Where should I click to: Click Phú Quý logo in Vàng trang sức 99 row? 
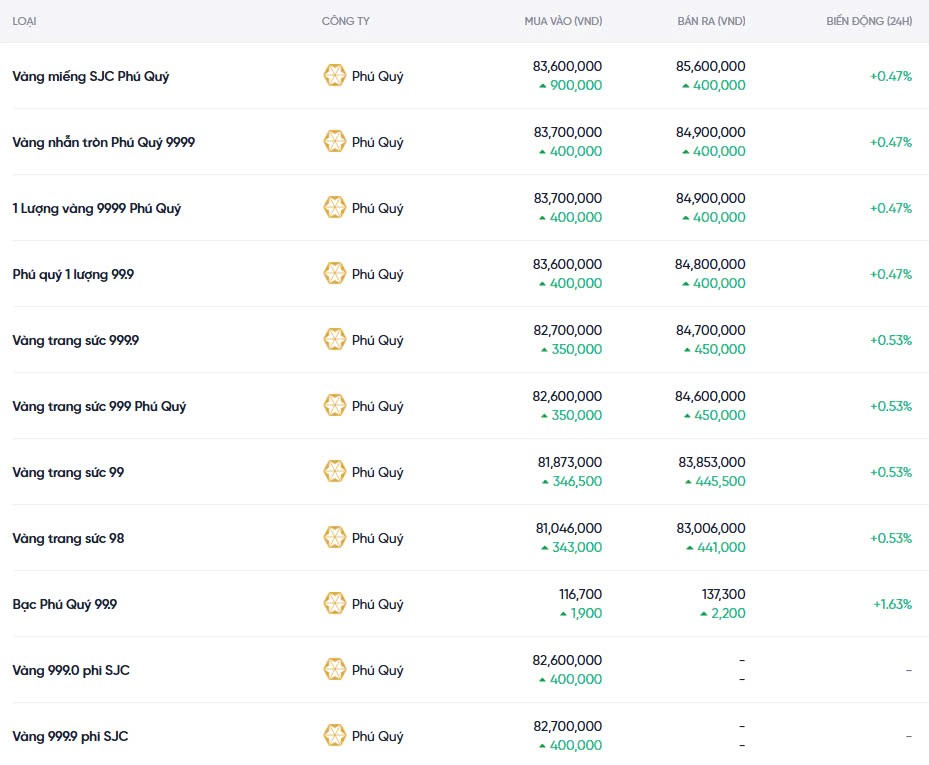(x=335, y=472)
